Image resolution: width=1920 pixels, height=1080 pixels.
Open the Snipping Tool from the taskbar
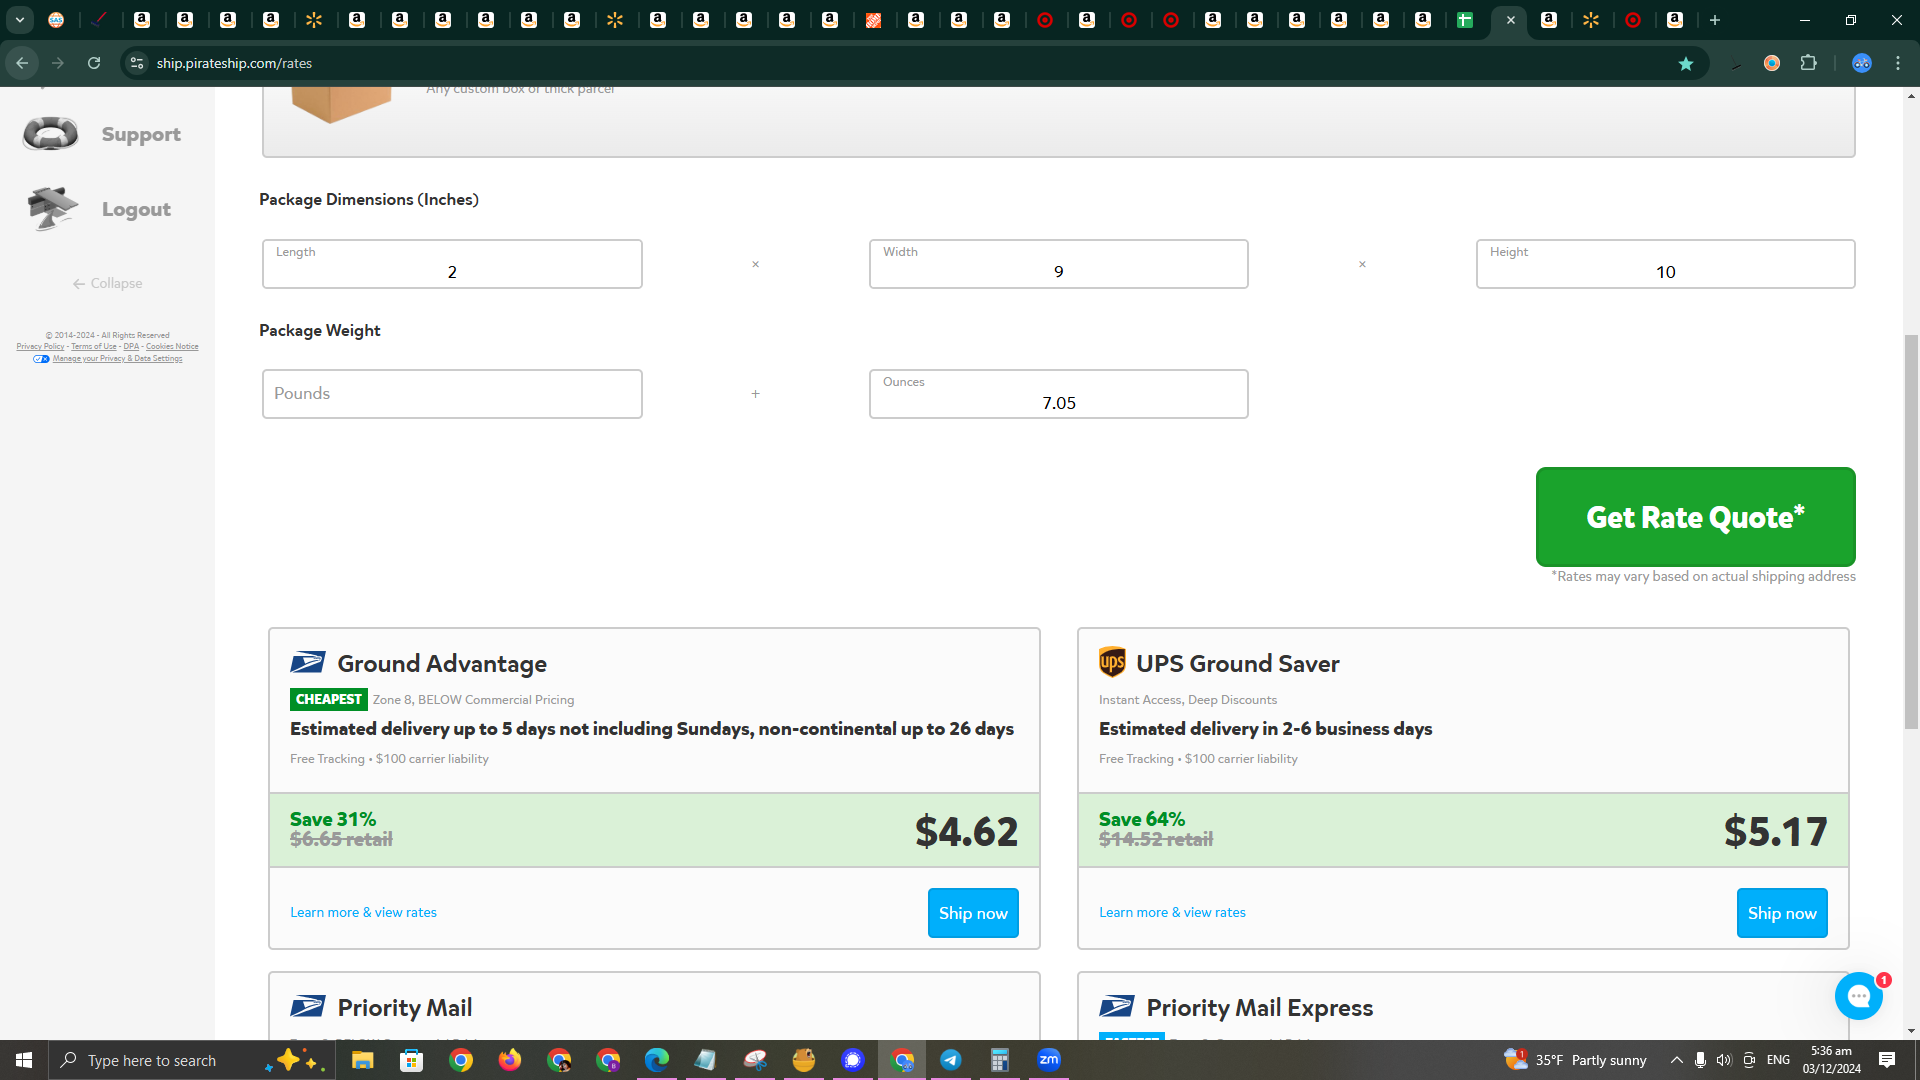point(754,1060)
